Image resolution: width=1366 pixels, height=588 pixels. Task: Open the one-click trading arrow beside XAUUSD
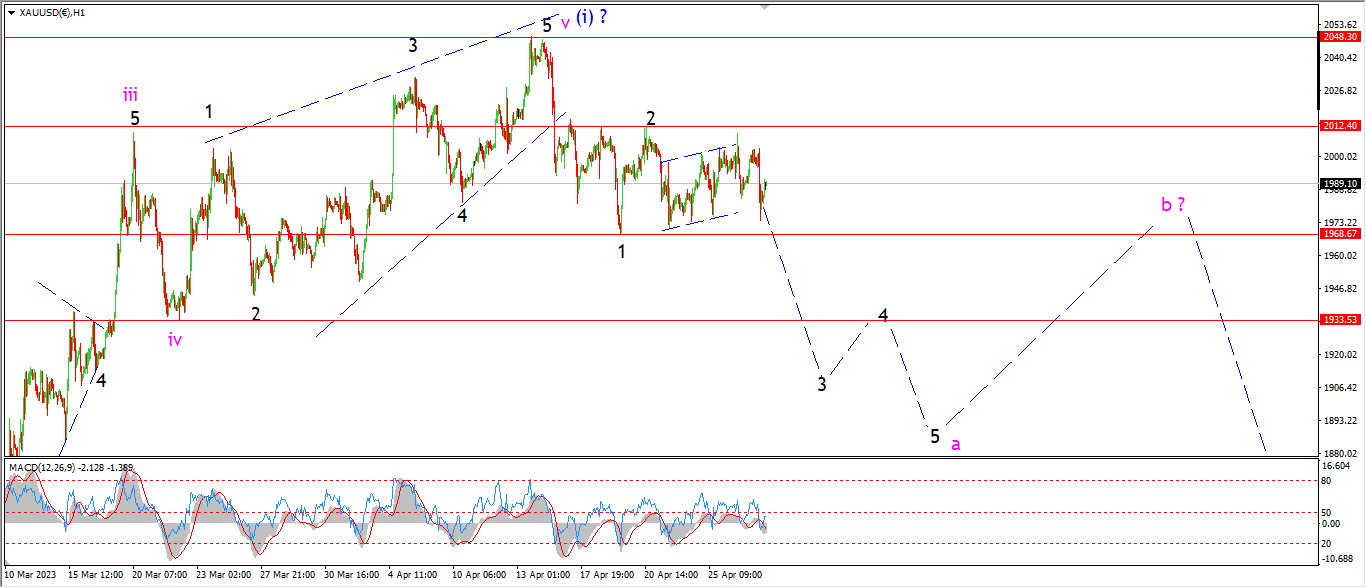coord(11,13)
